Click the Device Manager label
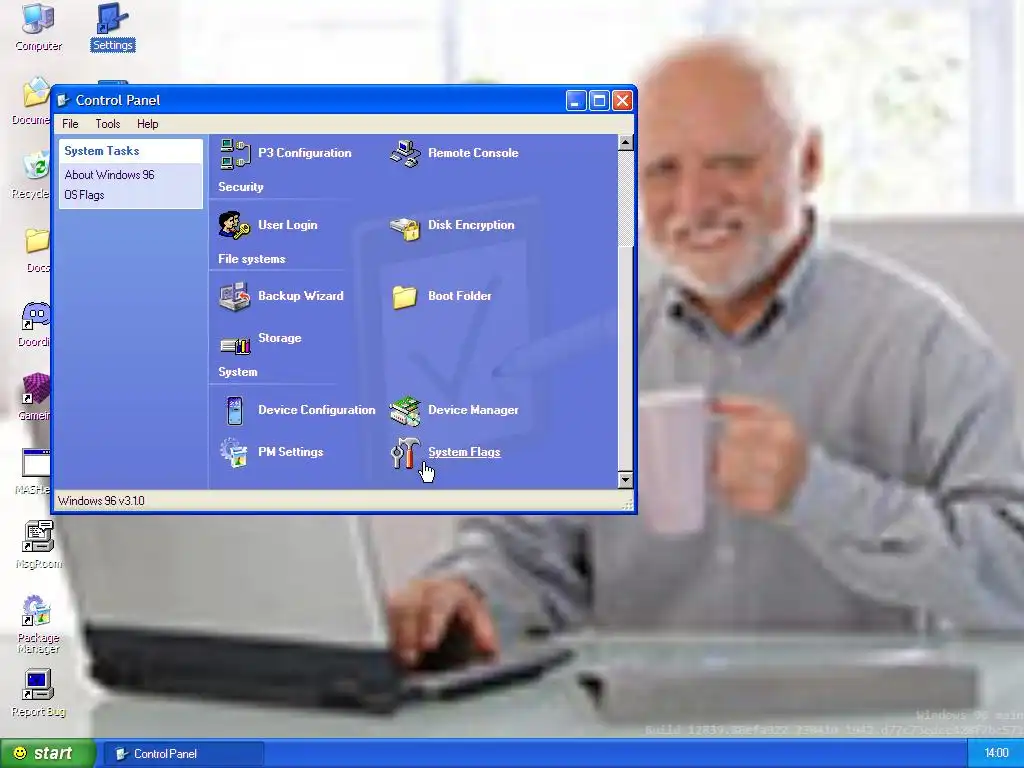 (x=473, y=410)
